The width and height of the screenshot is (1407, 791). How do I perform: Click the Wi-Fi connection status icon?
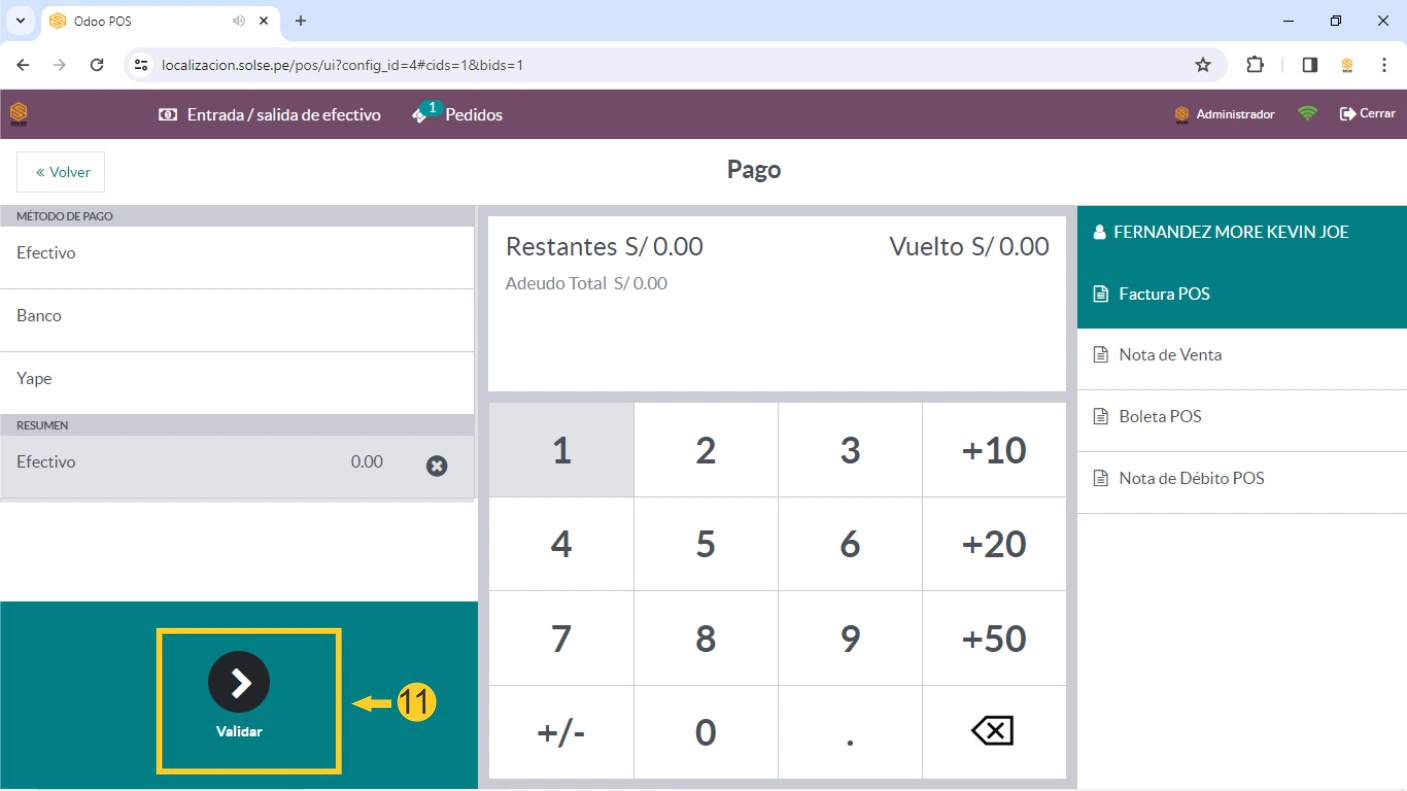click(x=1307, y=114)
